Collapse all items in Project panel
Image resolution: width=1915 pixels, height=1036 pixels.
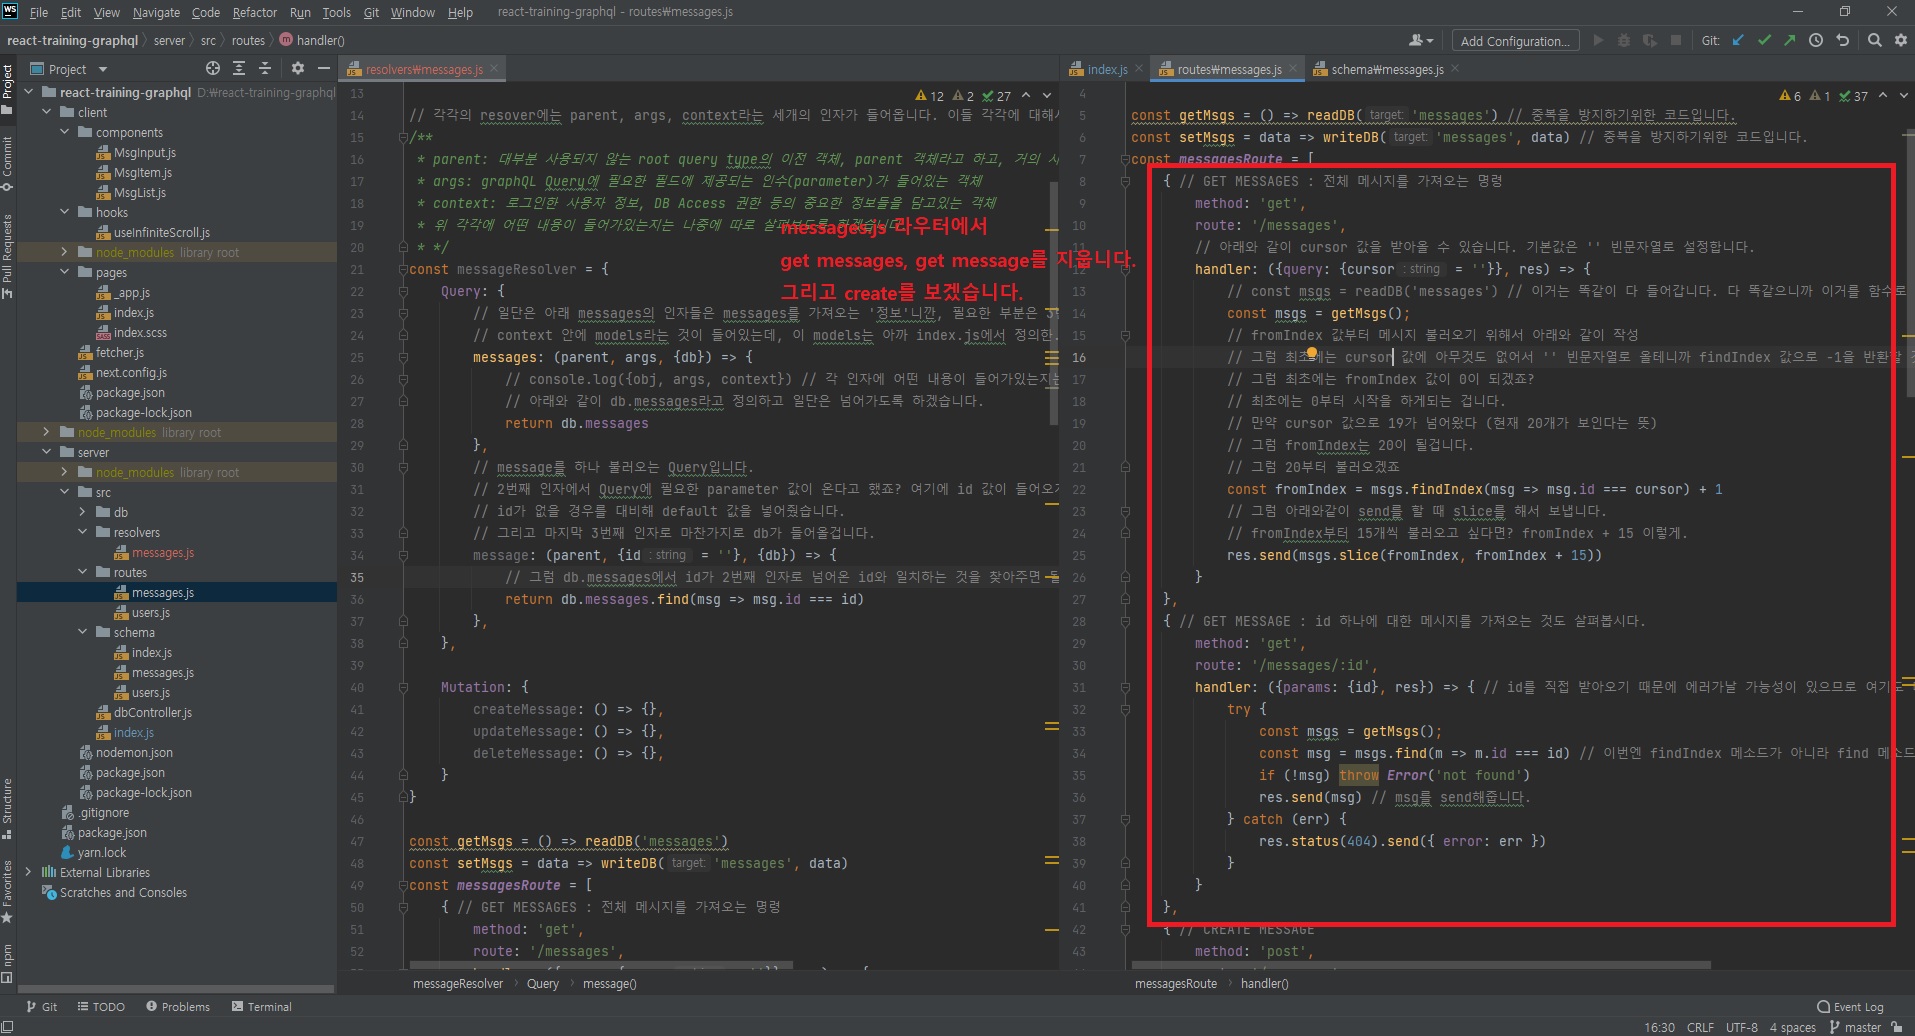265,69
